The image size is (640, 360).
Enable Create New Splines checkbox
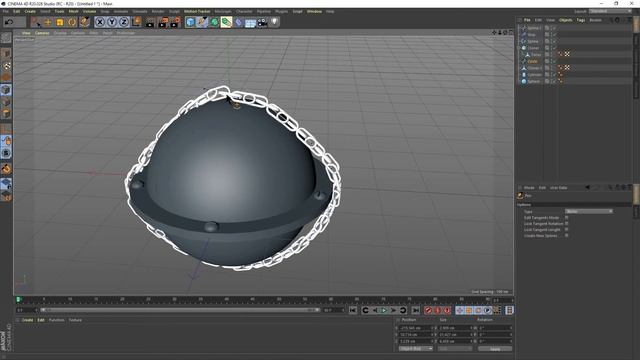click(567, 236)
